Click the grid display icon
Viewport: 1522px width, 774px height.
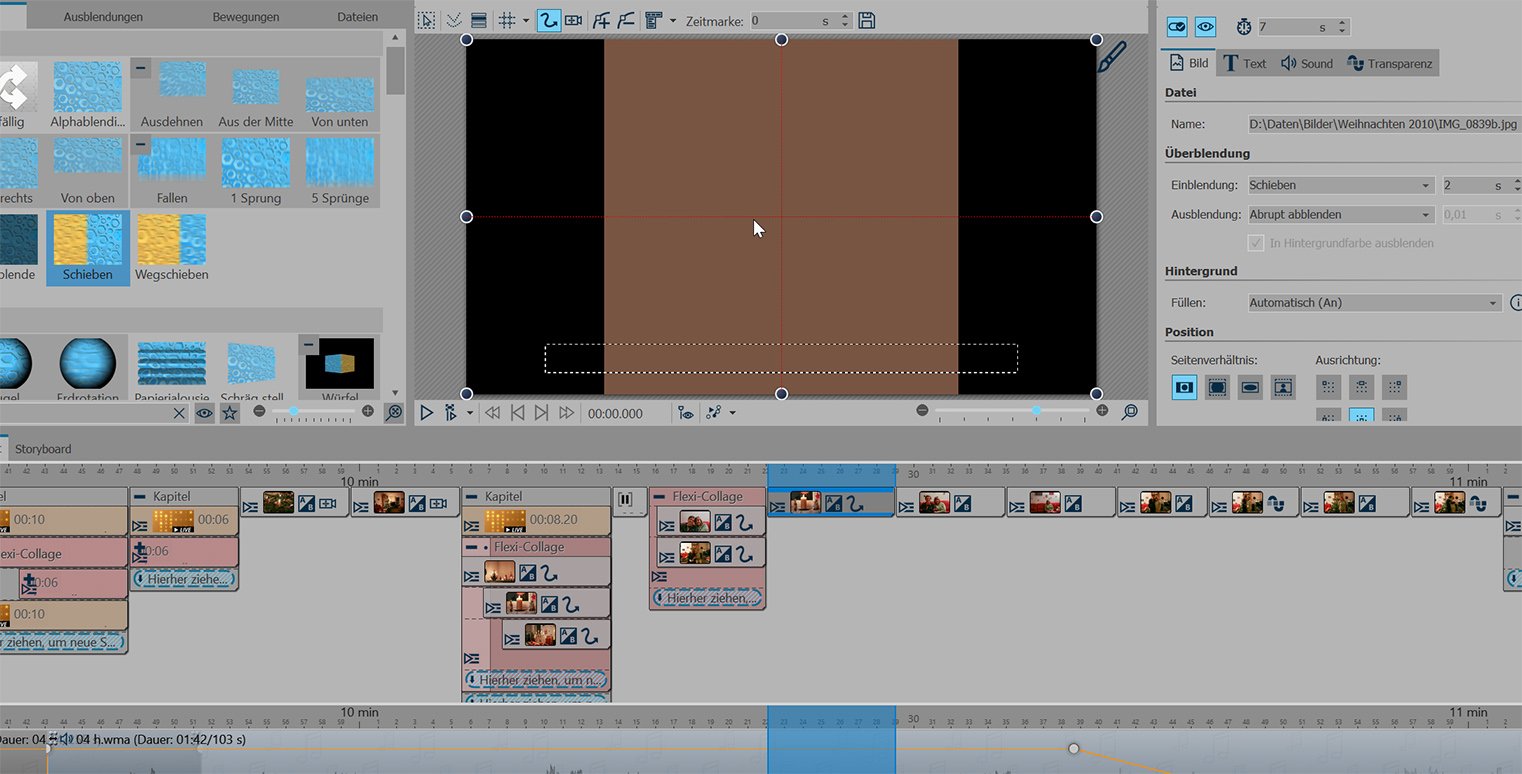[x=507, y=20]
